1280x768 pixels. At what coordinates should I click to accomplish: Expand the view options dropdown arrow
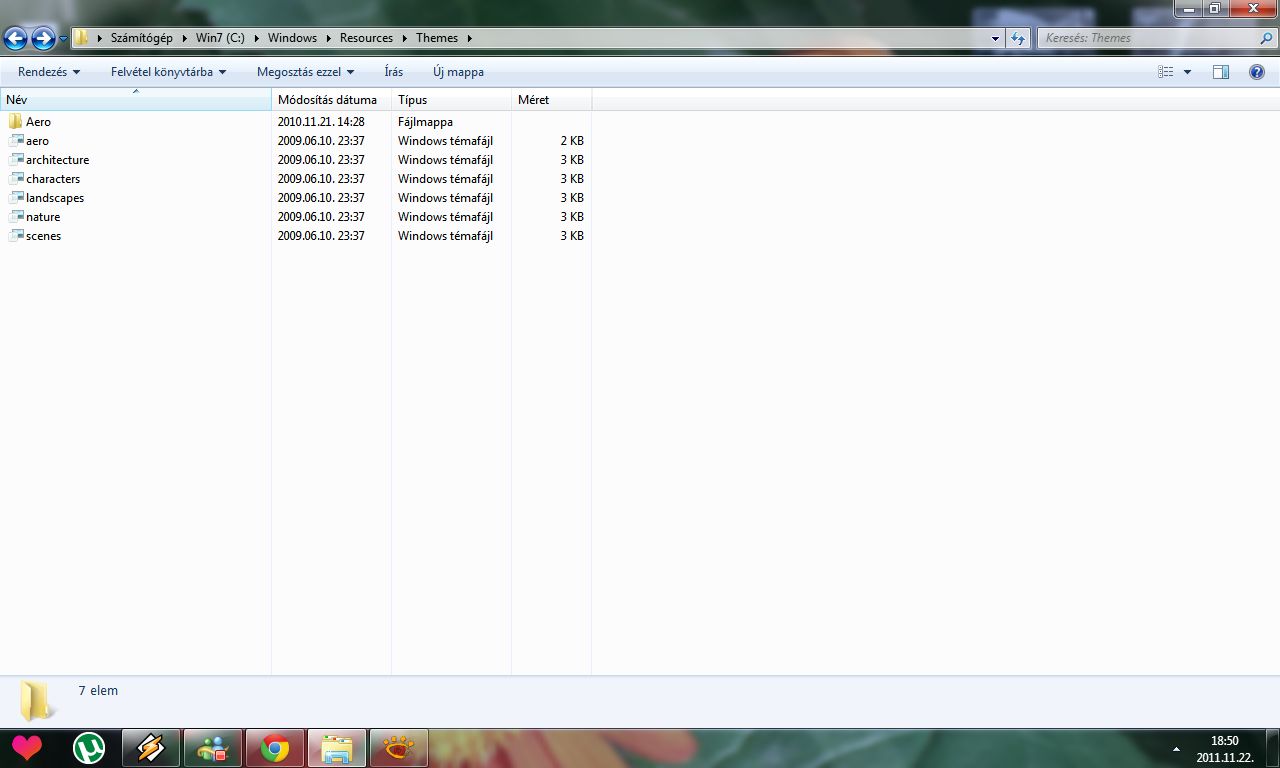(x=1188, y=72)
